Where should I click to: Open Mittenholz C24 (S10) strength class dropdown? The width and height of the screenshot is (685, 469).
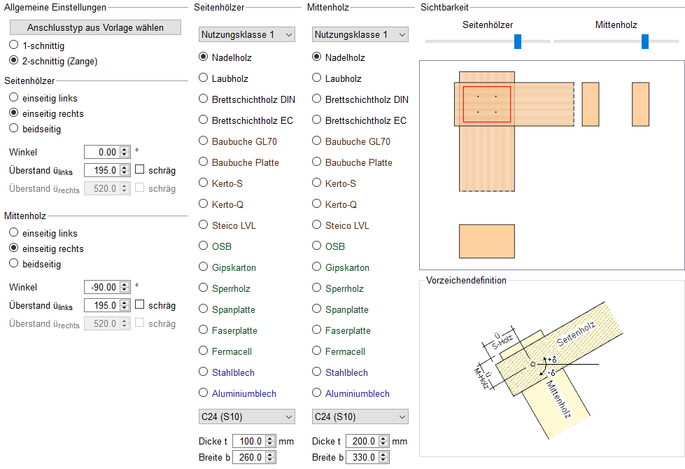(x=360, y=416)
